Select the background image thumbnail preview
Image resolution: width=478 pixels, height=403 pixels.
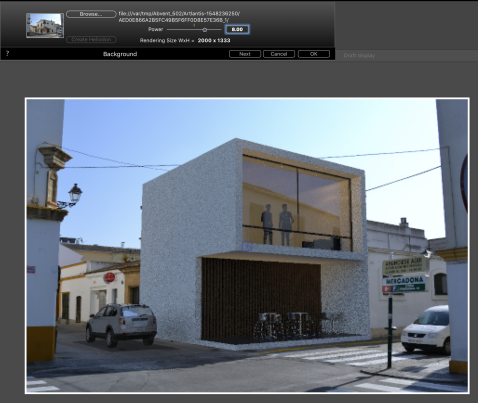45,25
